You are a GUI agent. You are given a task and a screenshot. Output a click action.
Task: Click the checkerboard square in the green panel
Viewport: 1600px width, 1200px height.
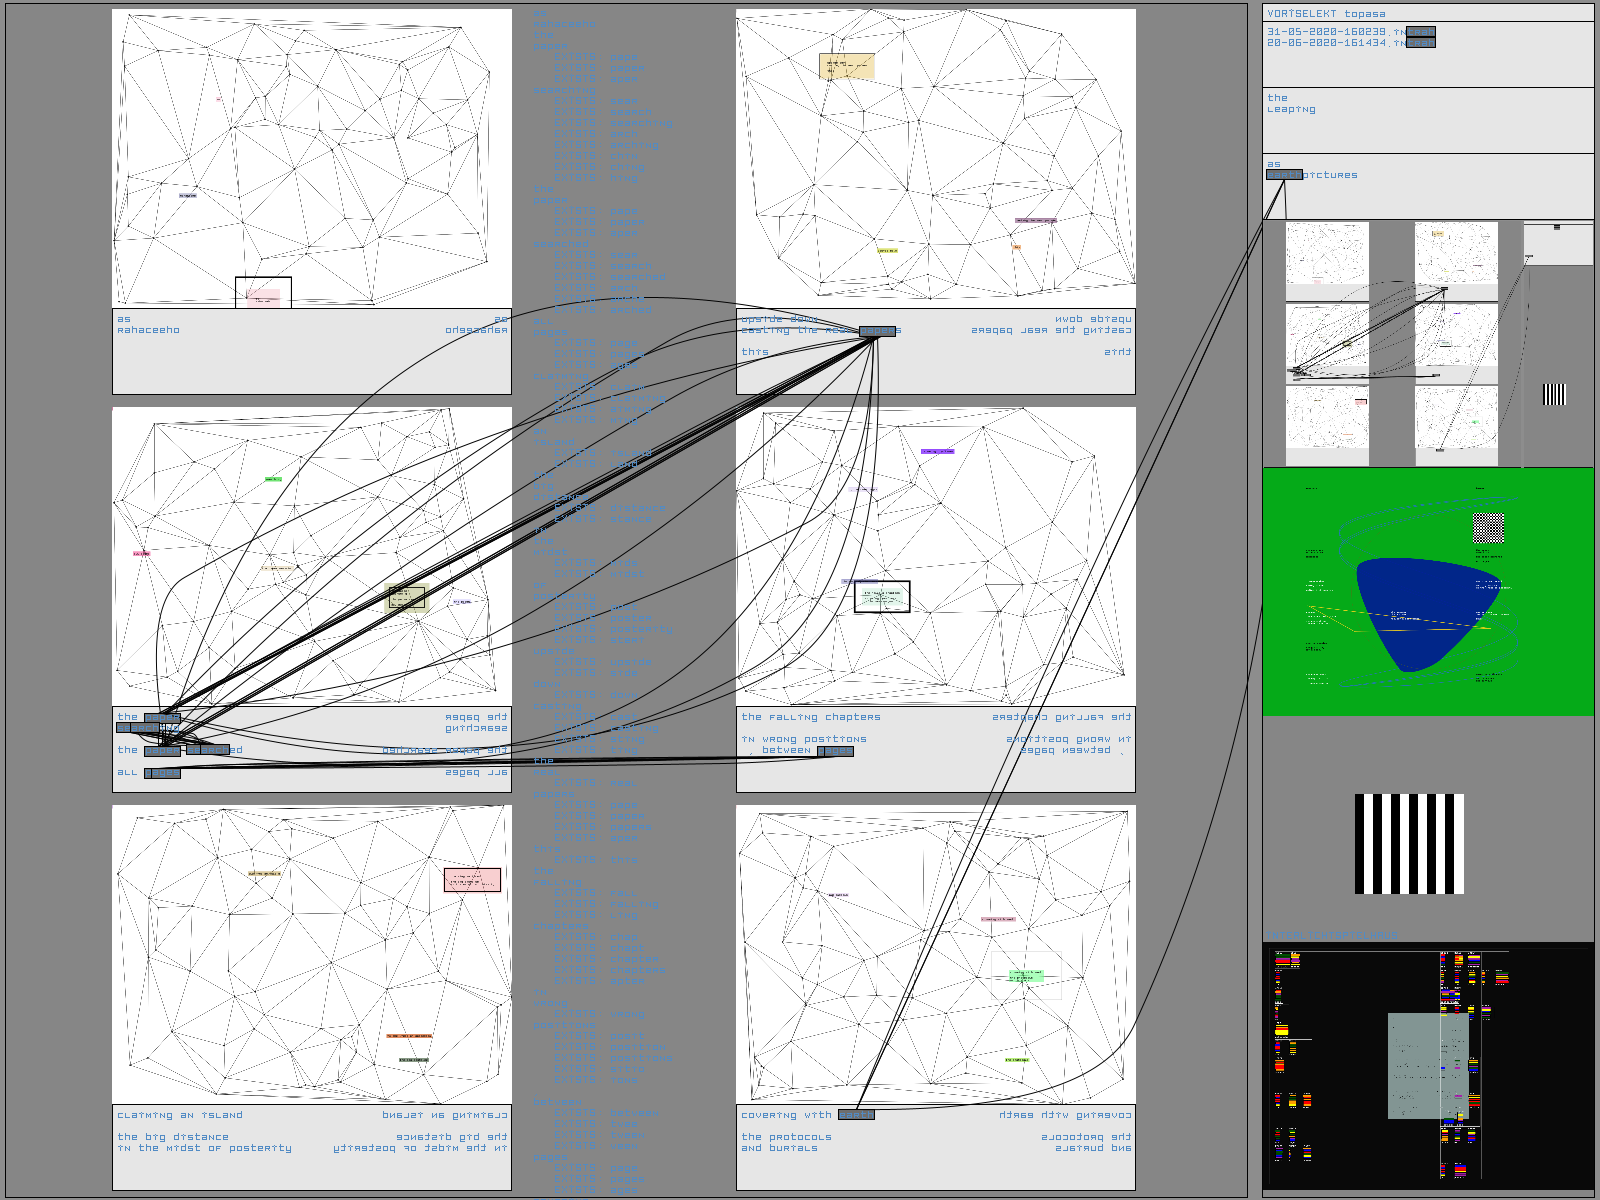point(1488,528)
